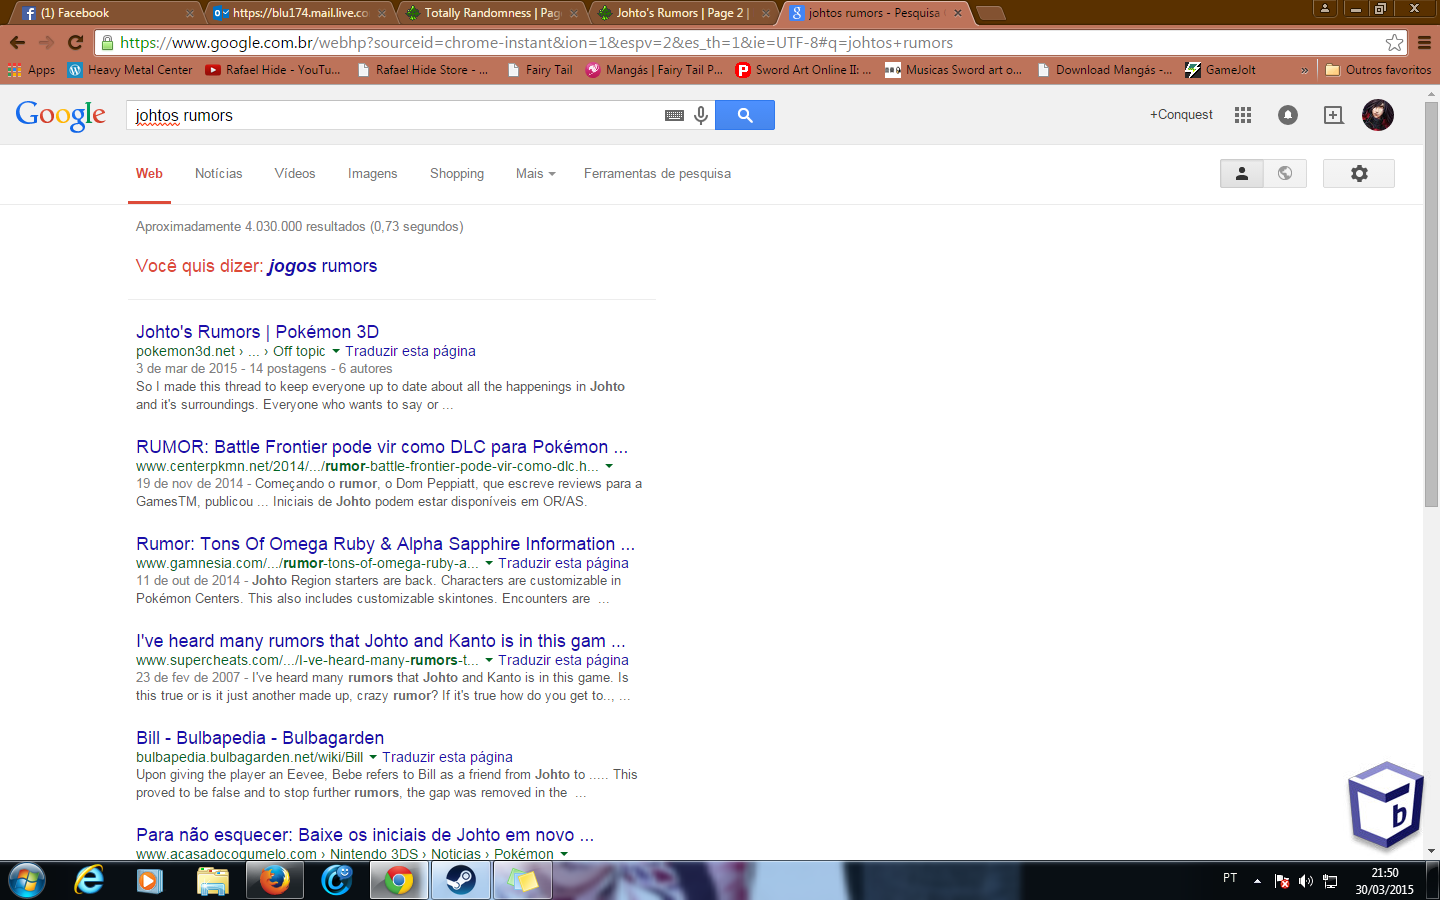The height and width of the screenshot is (900, 1440).
Task: Bookmark this page with star icon
Action: tap(1394, 42)
